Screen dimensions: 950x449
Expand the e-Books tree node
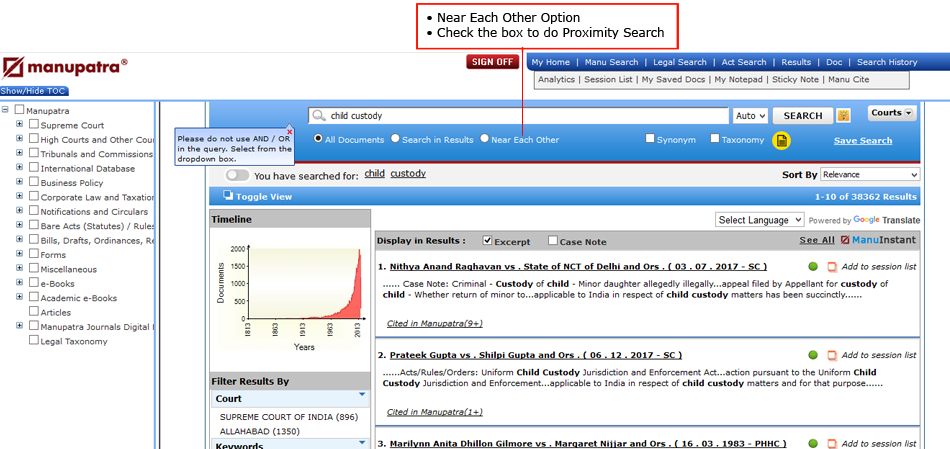click(19, 283)
